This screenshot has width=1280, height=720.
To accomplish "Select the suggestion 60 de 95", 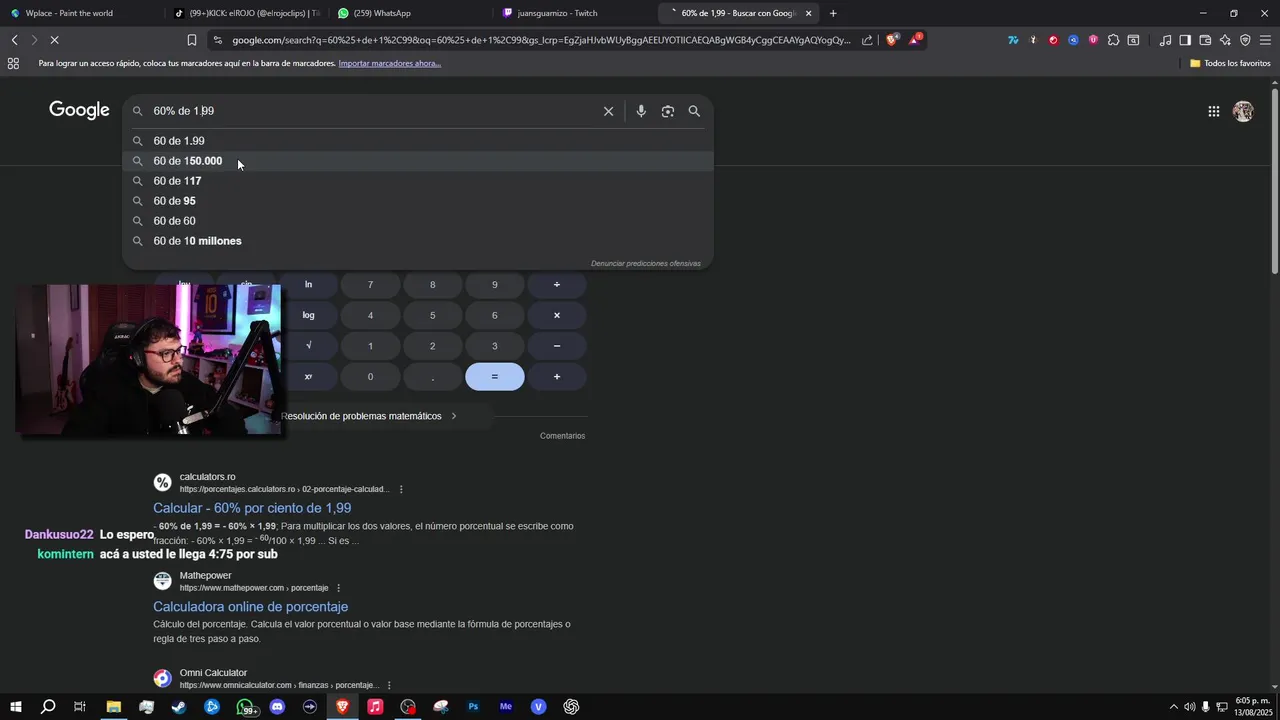I will (x=418, y=201).
